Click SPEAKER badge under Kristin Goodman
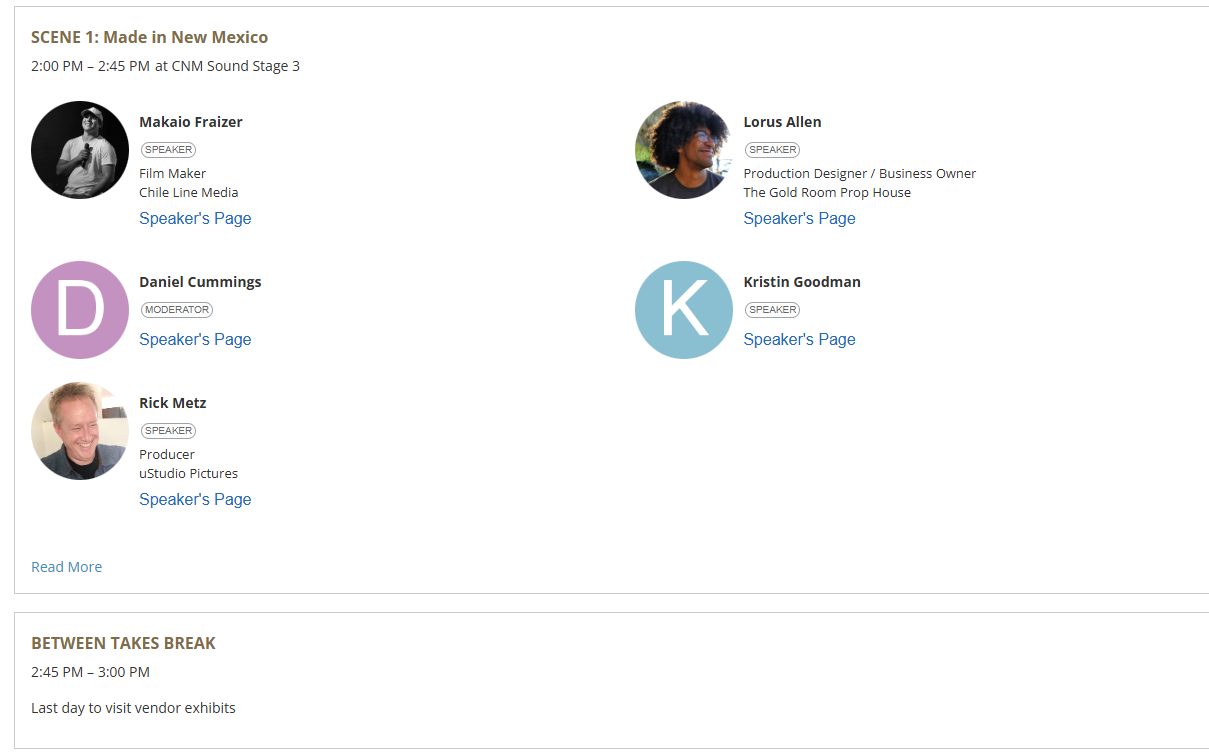The width and height of the screenshot is (1209, 754). [x=772, y=310]
